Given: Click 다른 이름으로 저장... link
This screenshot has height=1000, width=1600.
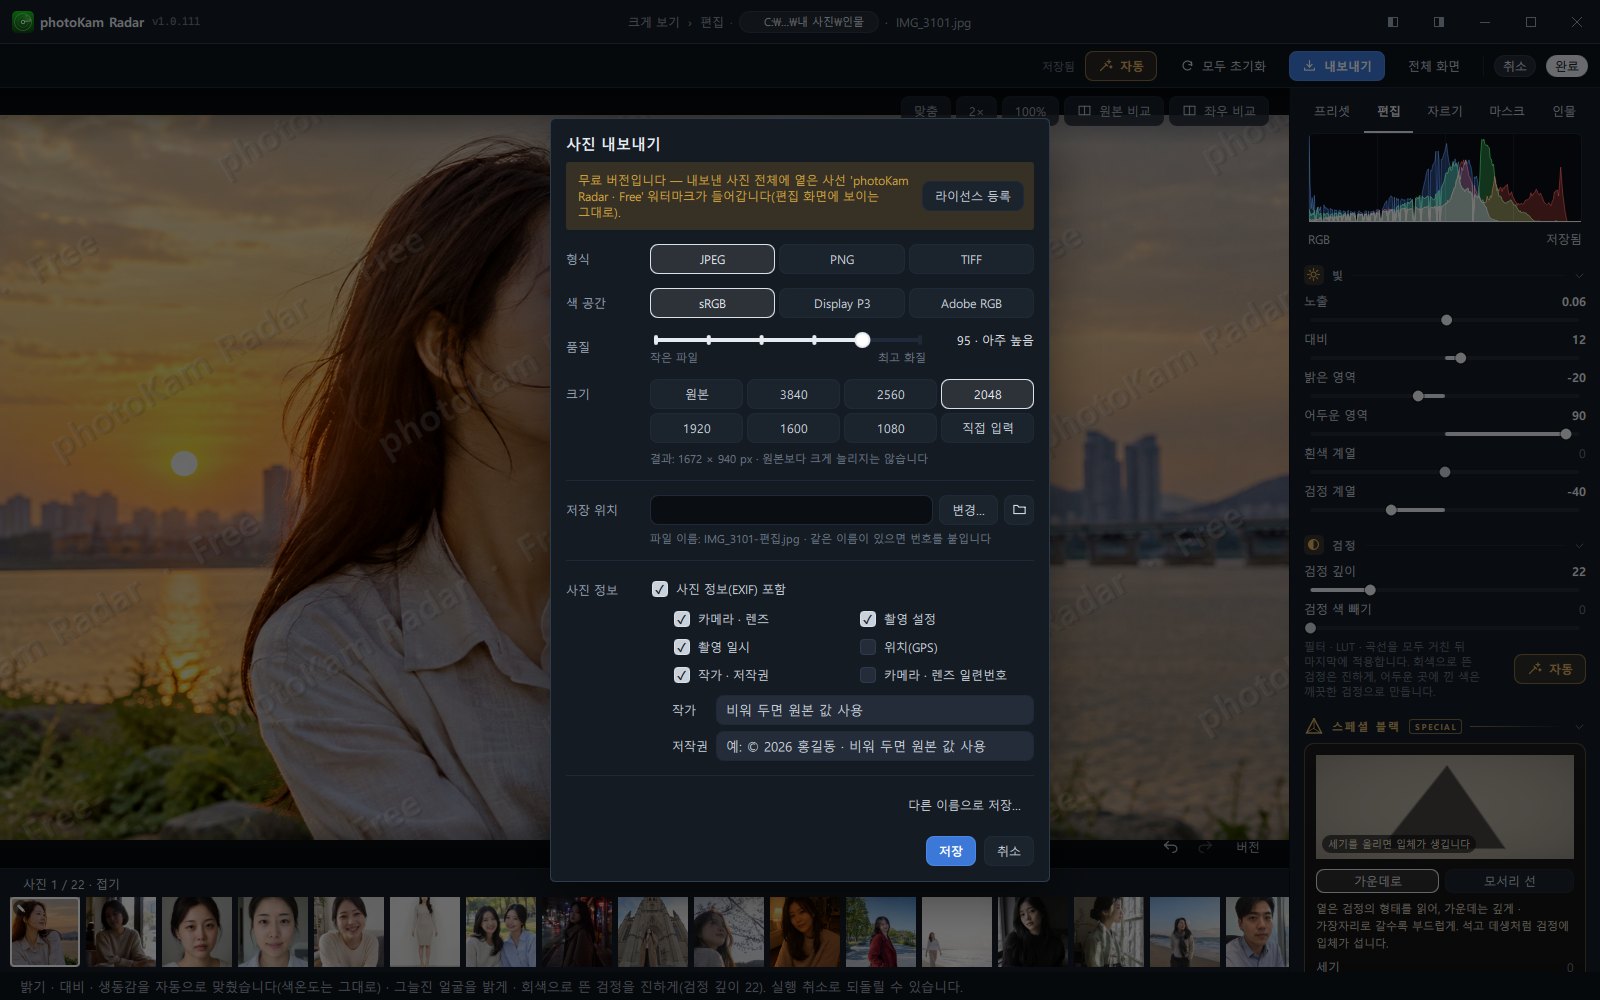Looking at the screenshot, I should pos(964,805).
